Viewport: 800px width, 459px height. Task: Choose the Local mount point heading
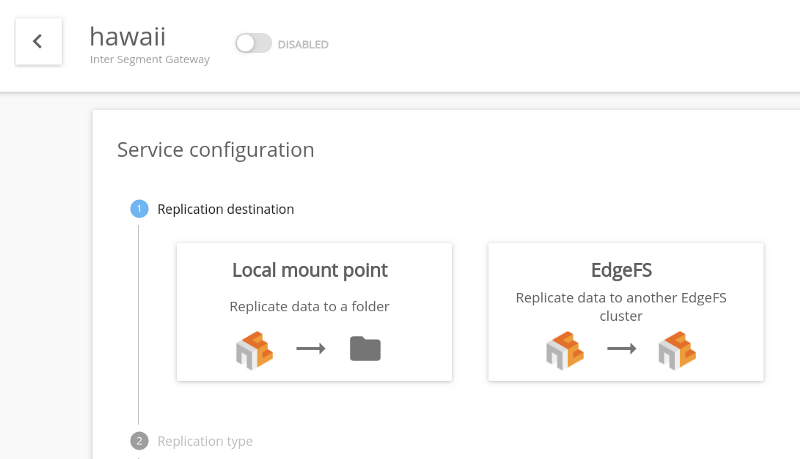(x=310, y=270)
